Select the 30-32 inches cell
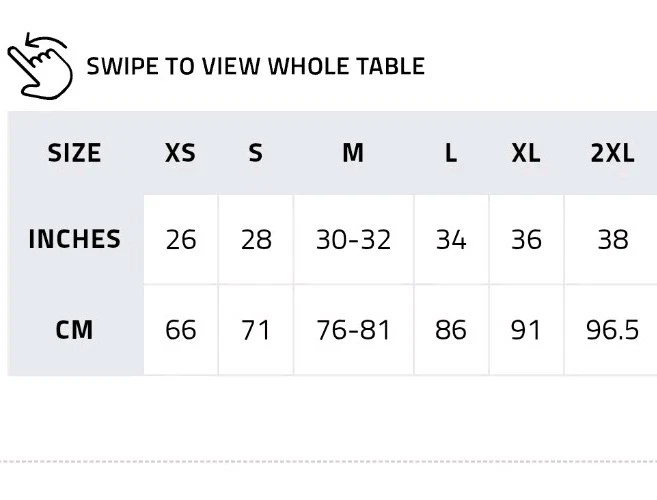This screenshot has height=500, width=657. [x=353, y=240]
